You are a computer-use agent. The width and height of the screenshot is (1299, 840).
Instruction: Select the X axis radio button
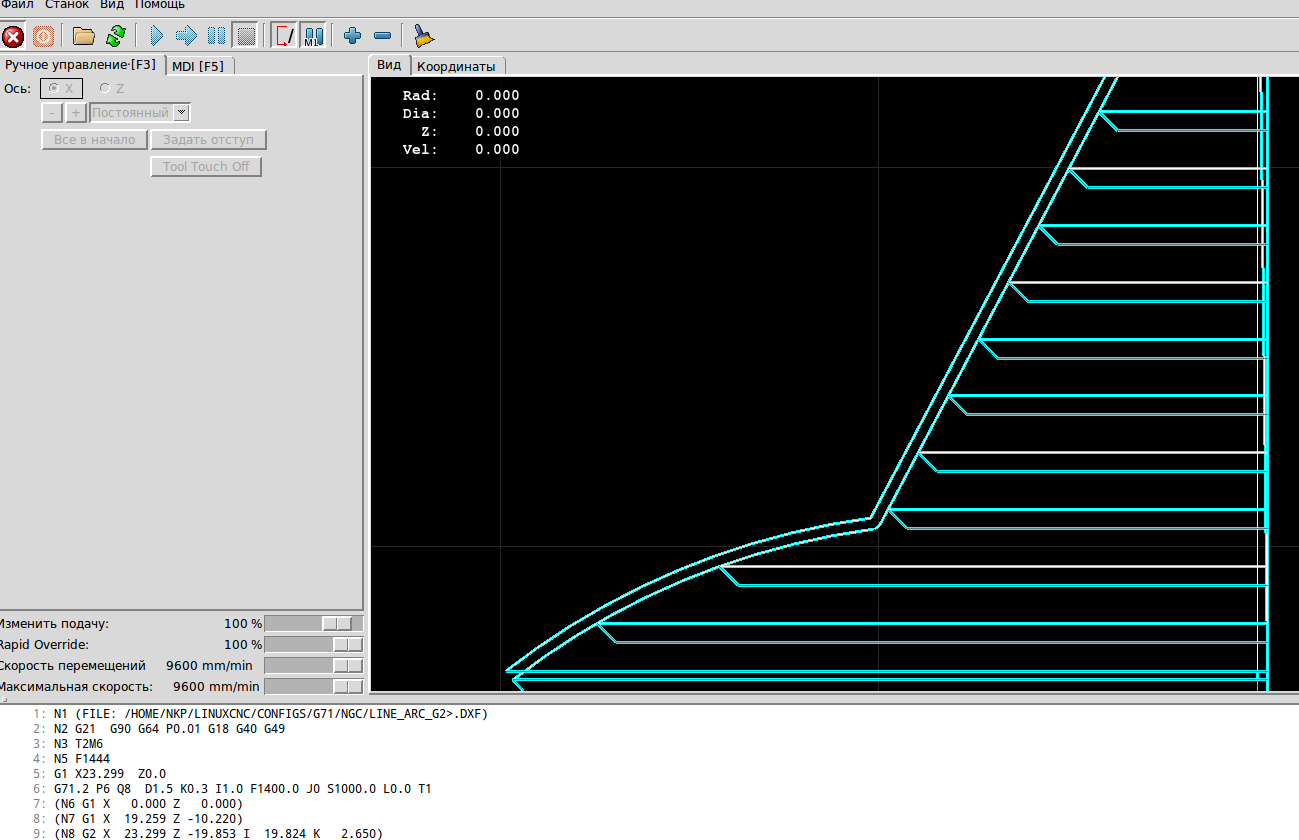coord(61,88)
